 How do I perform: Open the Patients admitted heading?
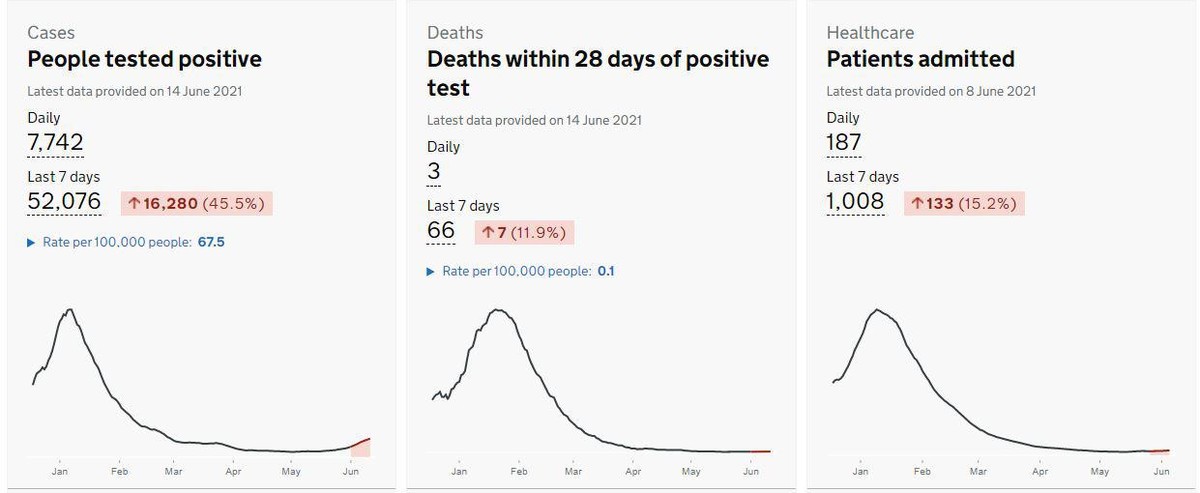point(920,59)
